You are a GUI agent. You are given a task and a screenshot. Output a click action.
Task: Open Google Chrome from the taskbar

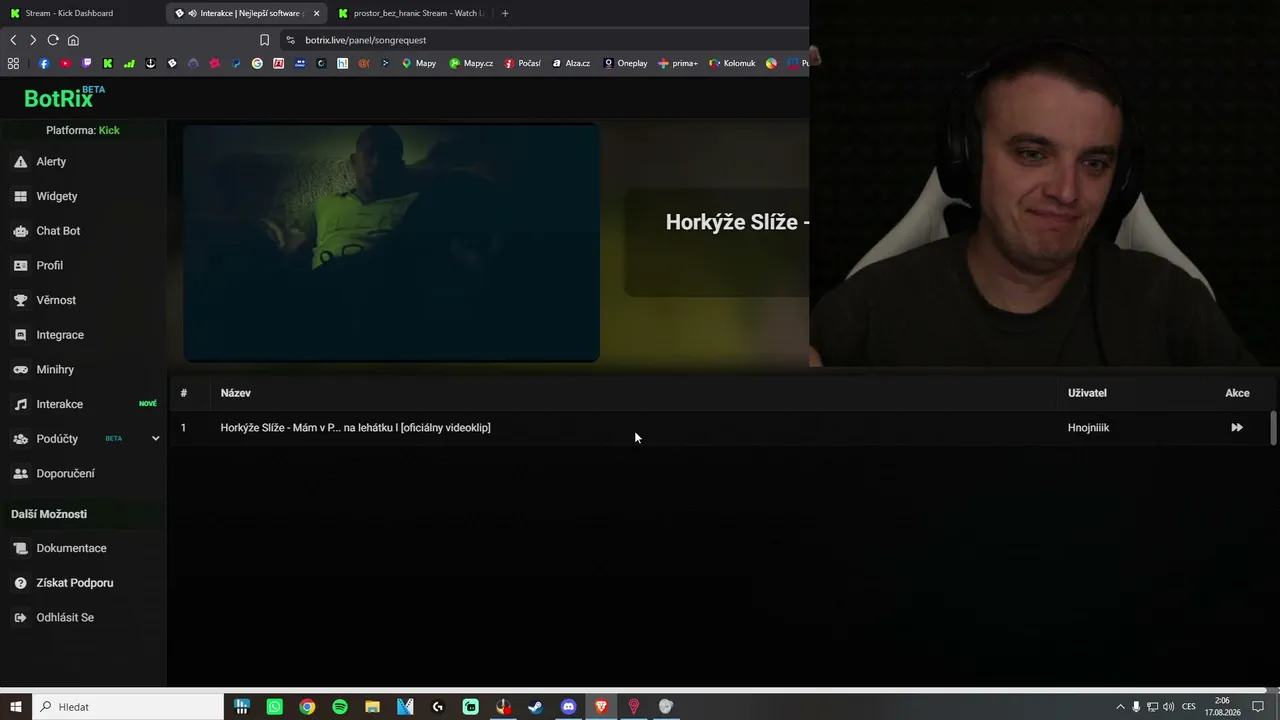click(307, 707)
